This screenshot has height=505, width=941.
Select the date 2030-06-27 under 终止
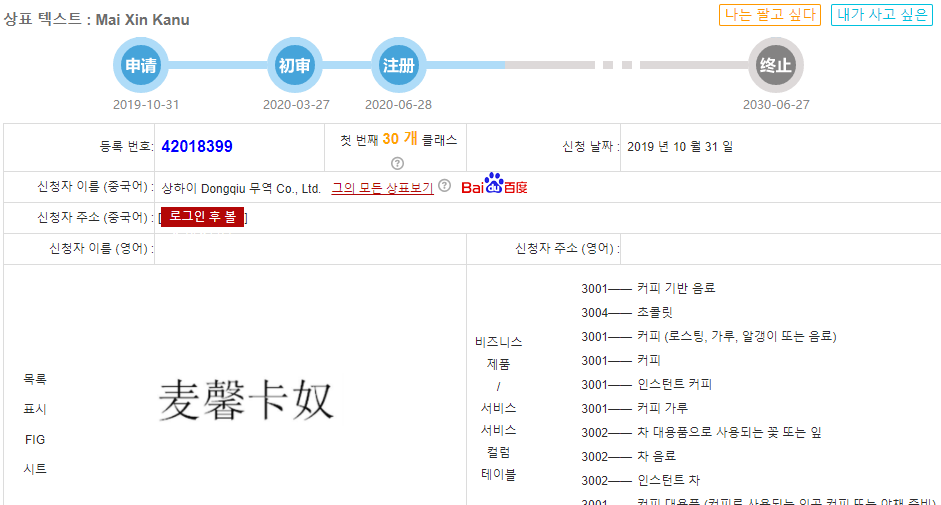[x=776, y=104]
